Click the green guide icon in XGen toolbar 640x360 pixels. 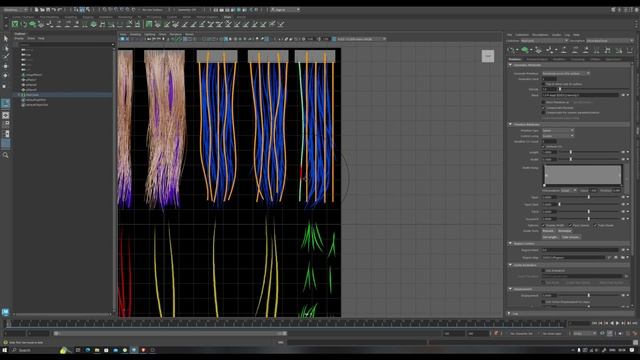(525, 50)
